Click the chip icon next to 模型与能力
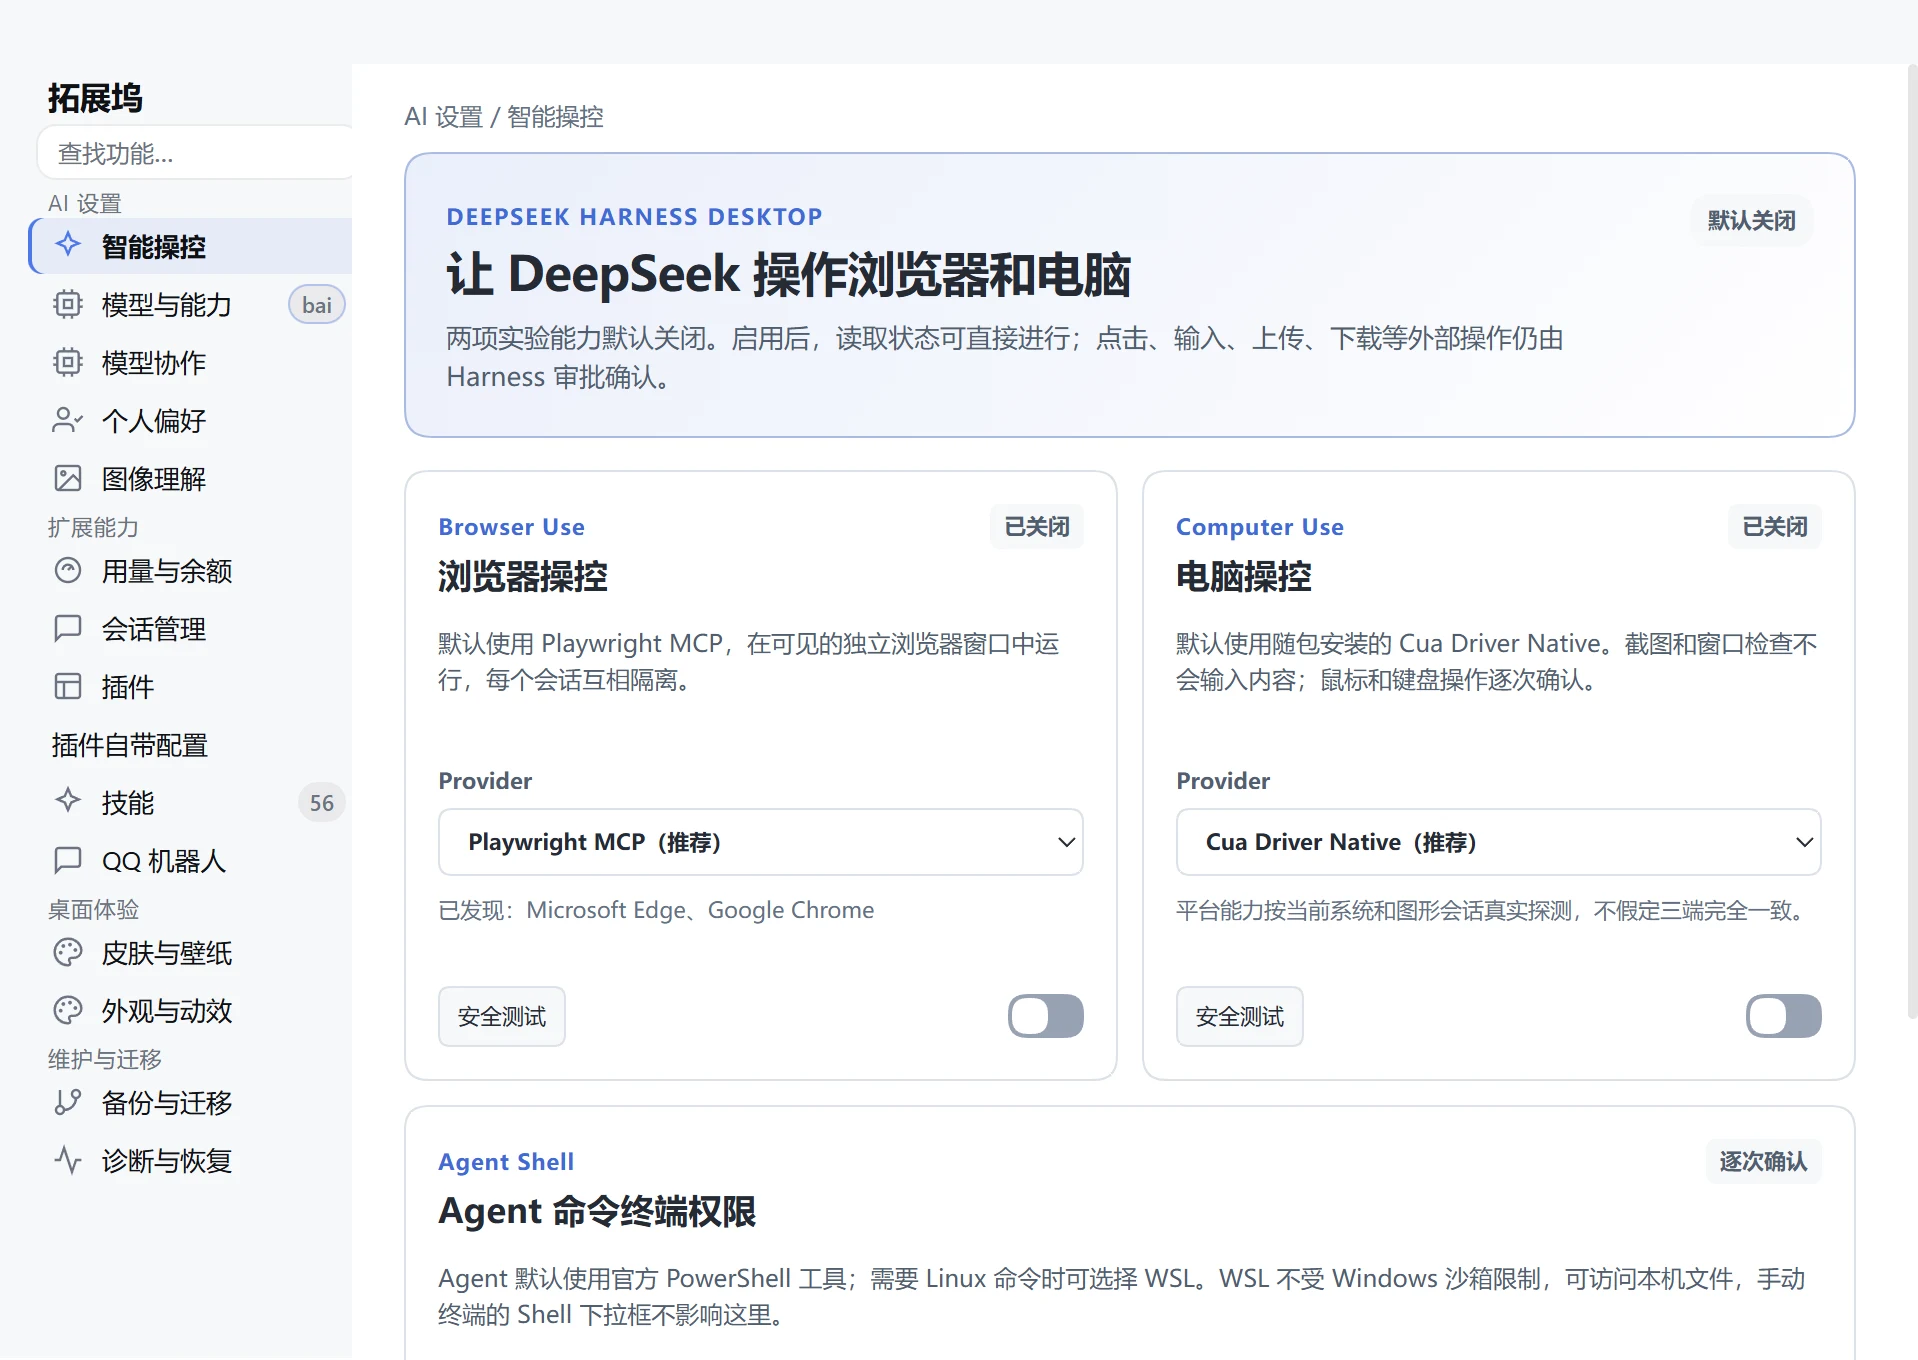Screen dimensions: 1918x1360 tap(68, 304)
